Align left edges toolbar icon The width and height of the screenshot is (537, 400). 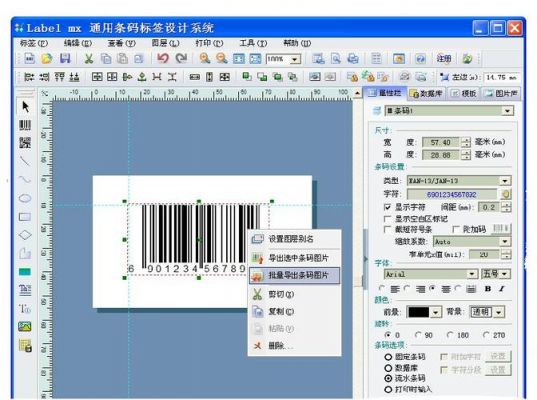tap(29, 77)
